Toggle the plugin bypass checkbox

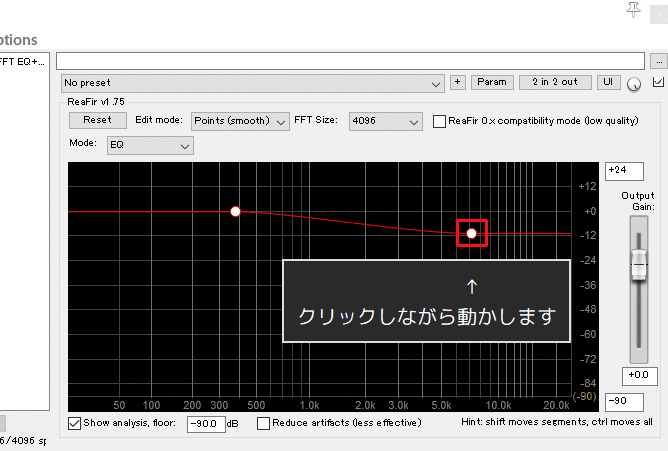(x=657, y=82)
